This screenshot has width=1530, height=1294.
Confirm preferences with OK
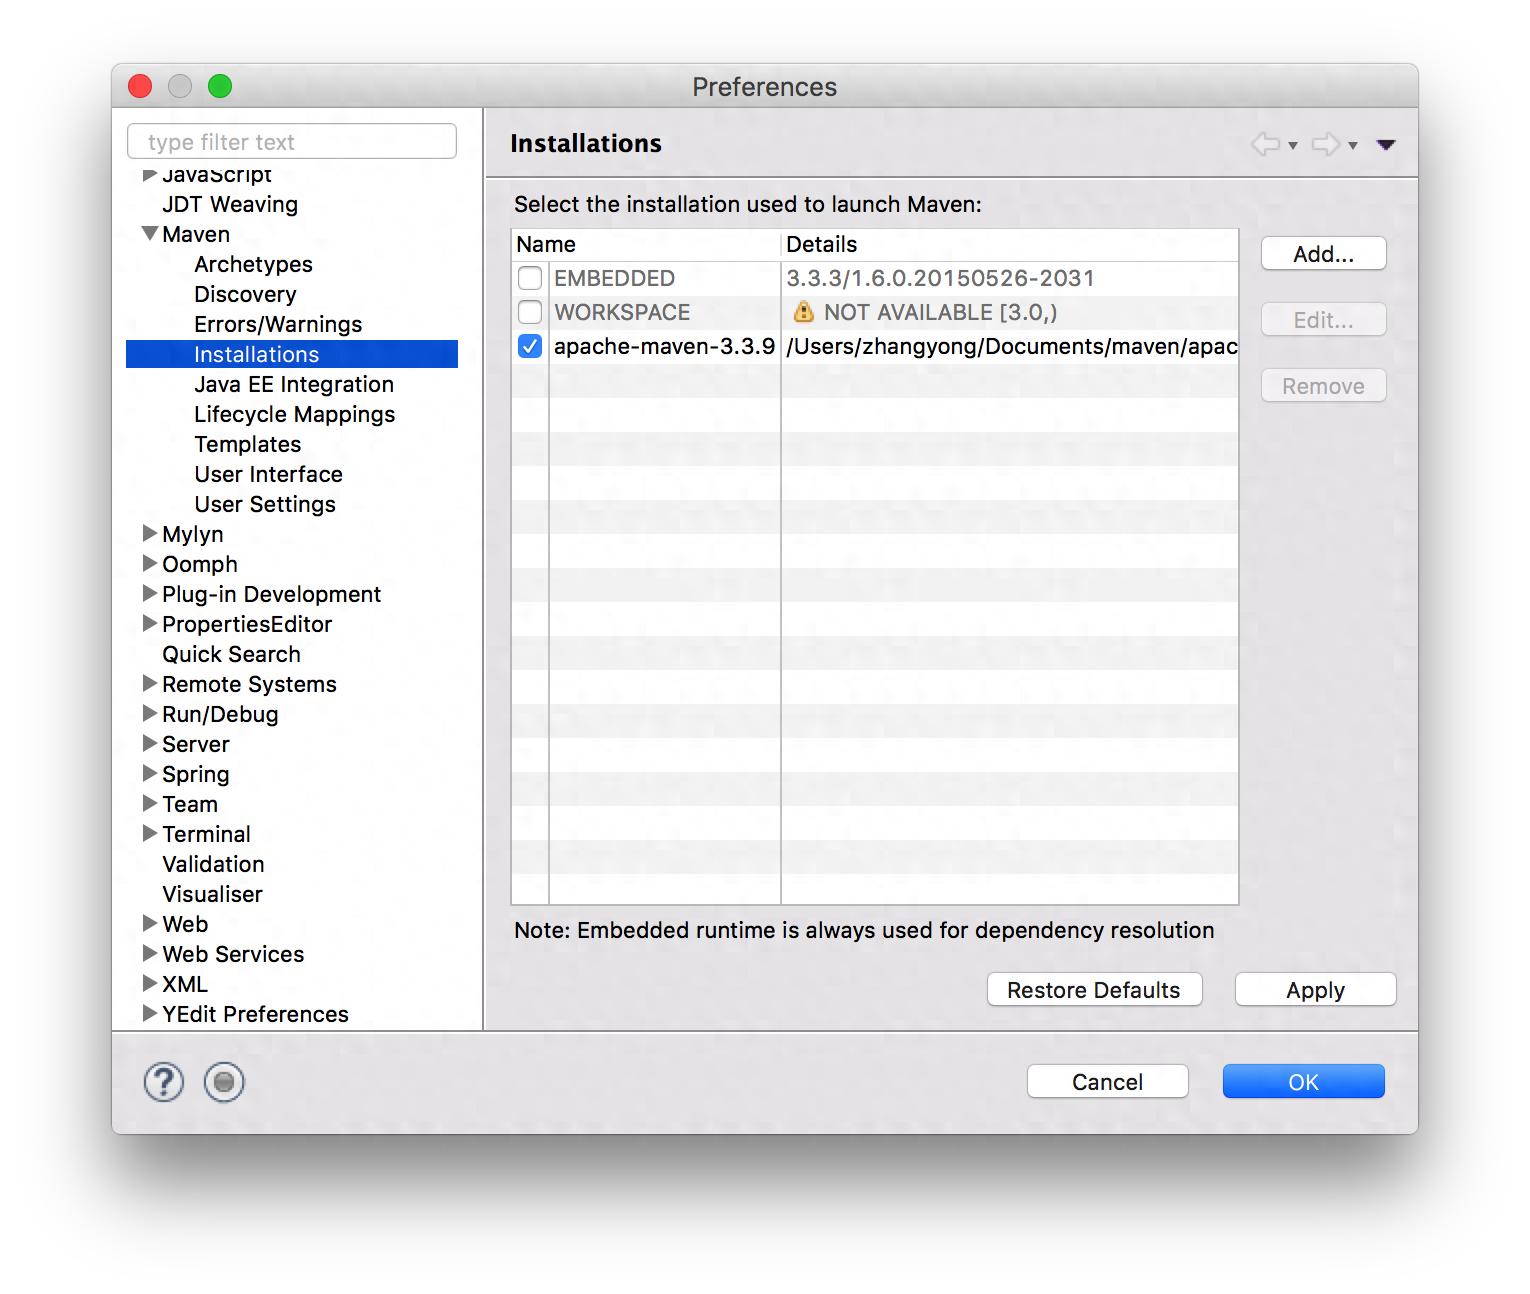point(1303,1082)
